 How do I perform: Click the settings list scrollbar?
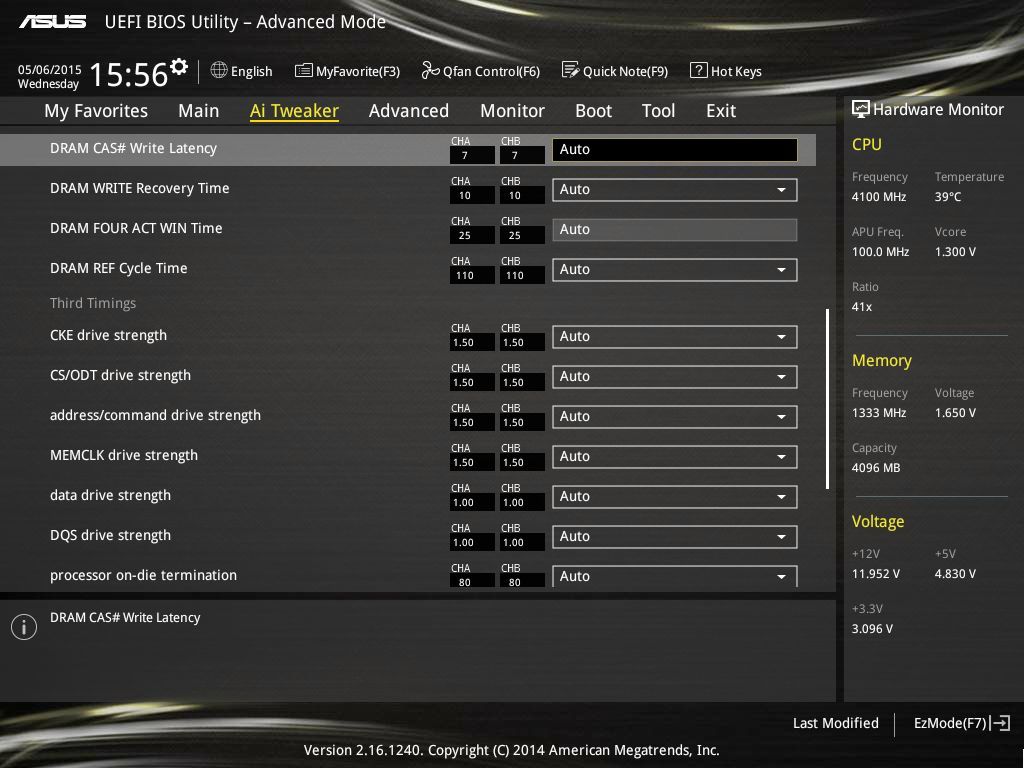[827, 399]
